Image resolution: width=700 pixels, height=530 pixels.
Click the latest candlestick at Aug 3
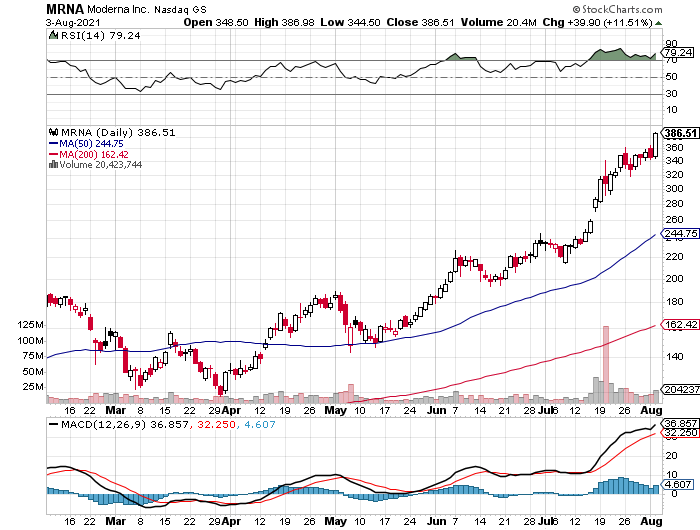tap(655, 145)
